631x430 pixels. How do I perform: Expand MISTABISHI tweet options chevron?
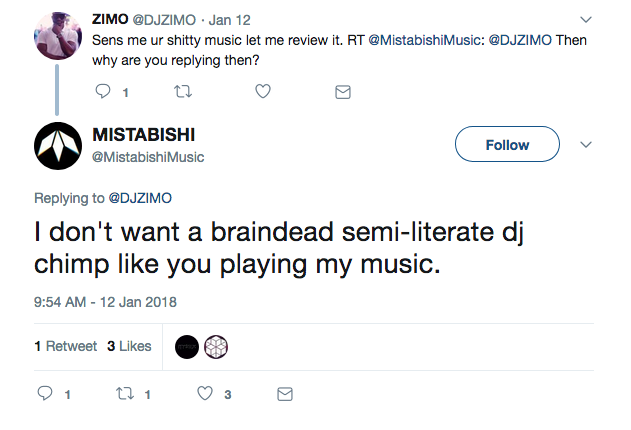586,145
